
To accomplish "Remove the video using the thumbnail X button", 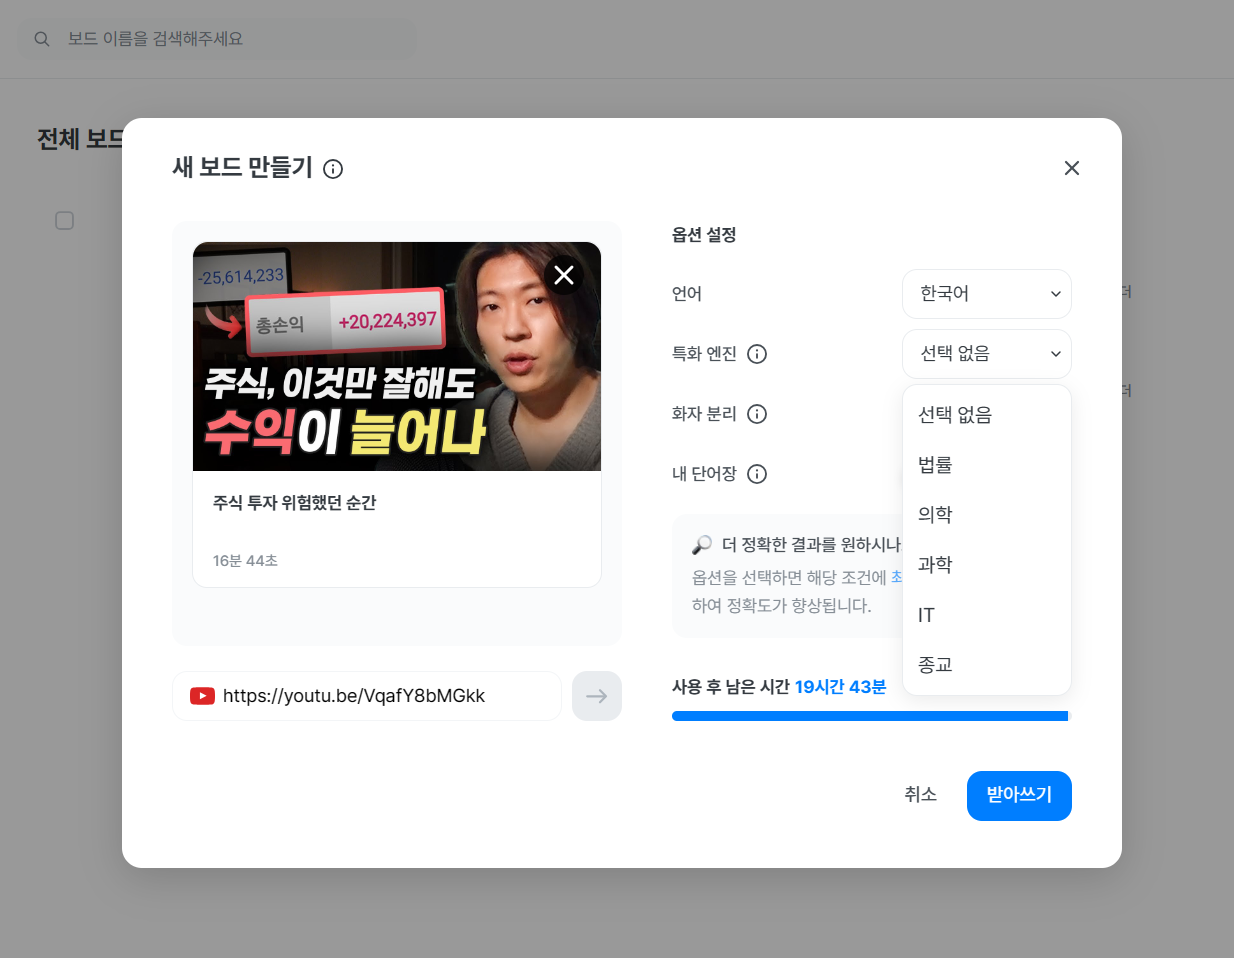I will click(x=564, y=275).
